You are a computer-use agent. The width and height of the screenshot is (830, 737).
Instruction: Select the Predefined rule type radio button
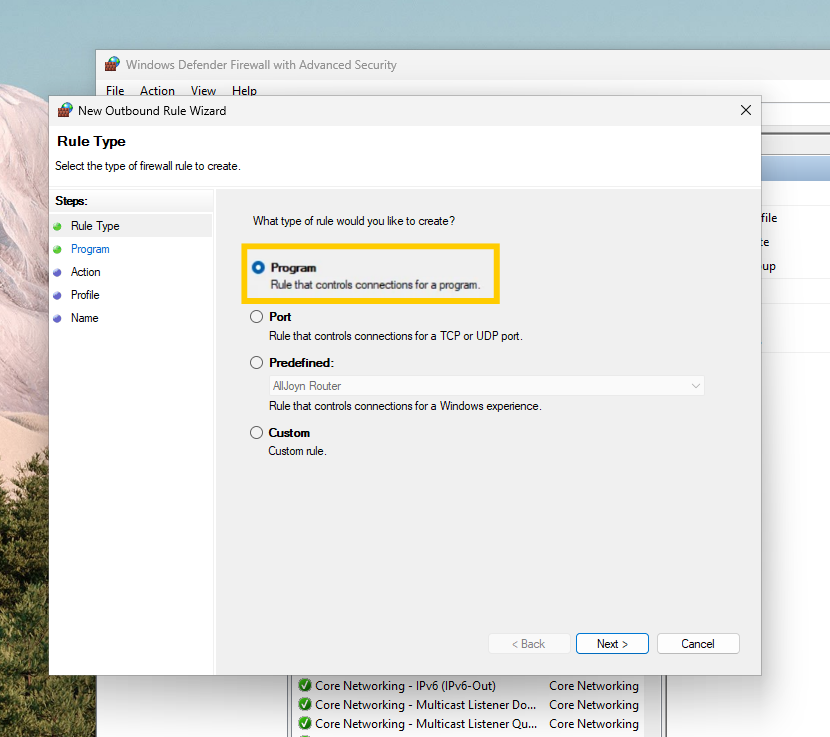256,363
